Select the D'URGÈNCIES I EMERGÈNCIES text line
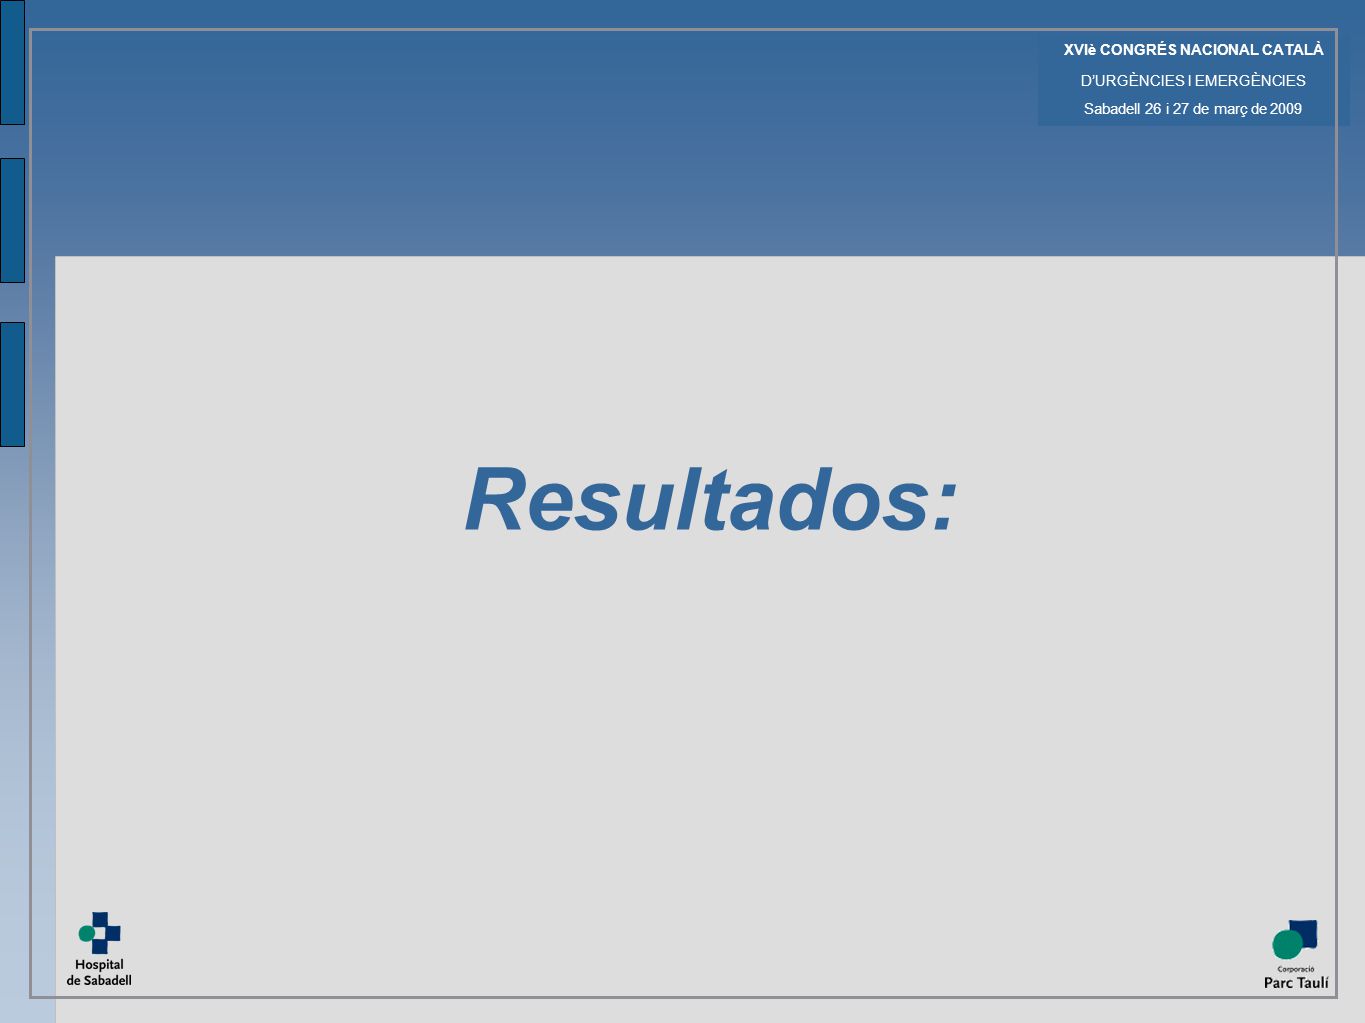This screenshot has width=1365, height=1023. 1193,81
